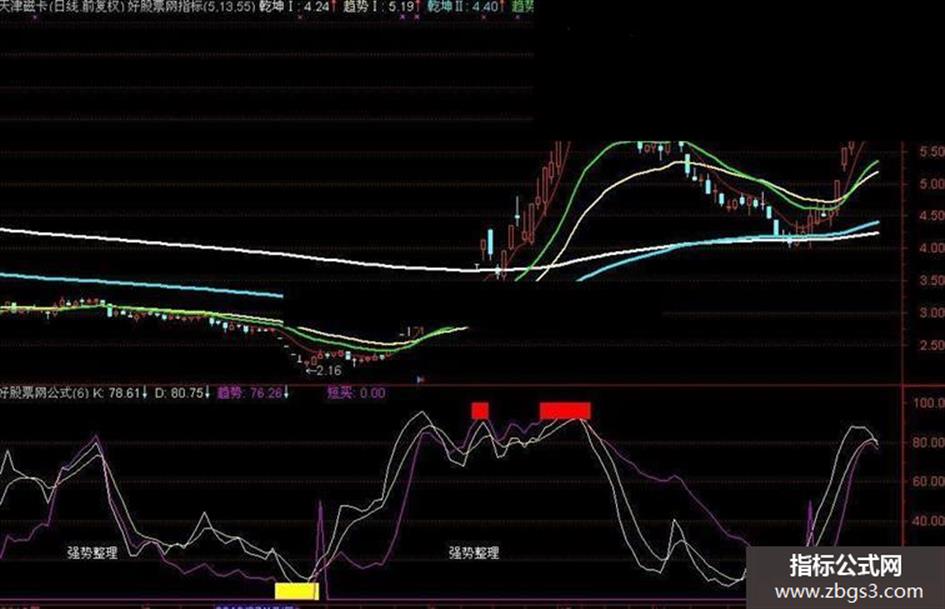Click the small flag marker above the indicator panel
This screenshot has height=609, width=945.
click(x=421, y=379)
